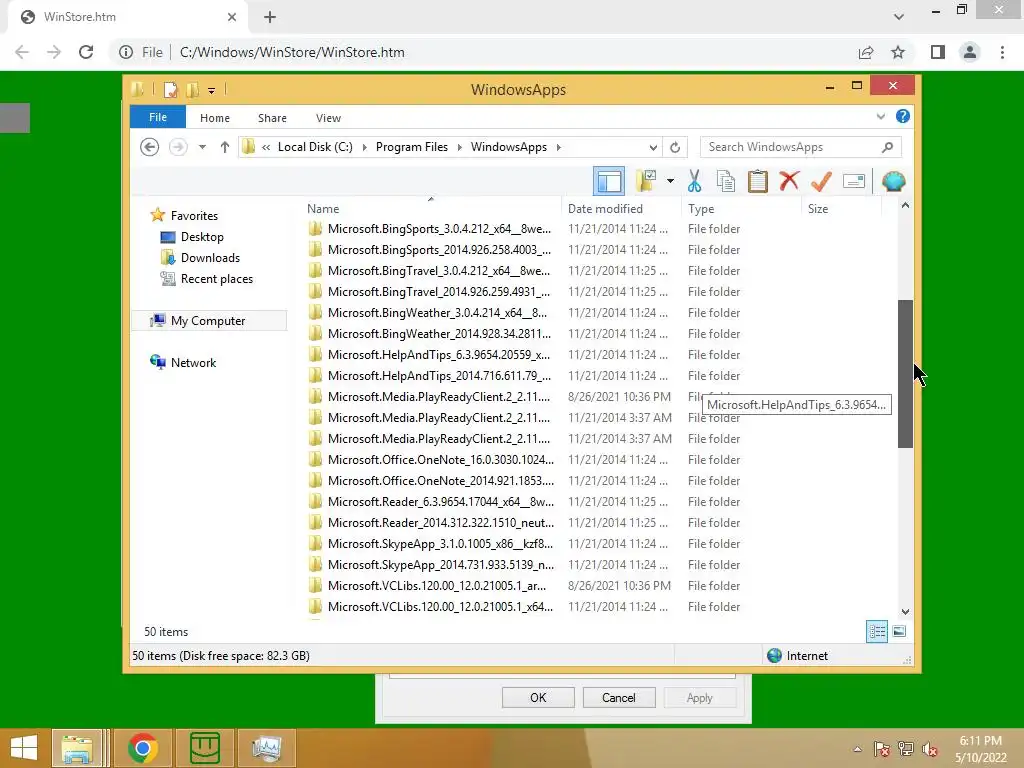Click the magnifier search icon

coord(888,147)
